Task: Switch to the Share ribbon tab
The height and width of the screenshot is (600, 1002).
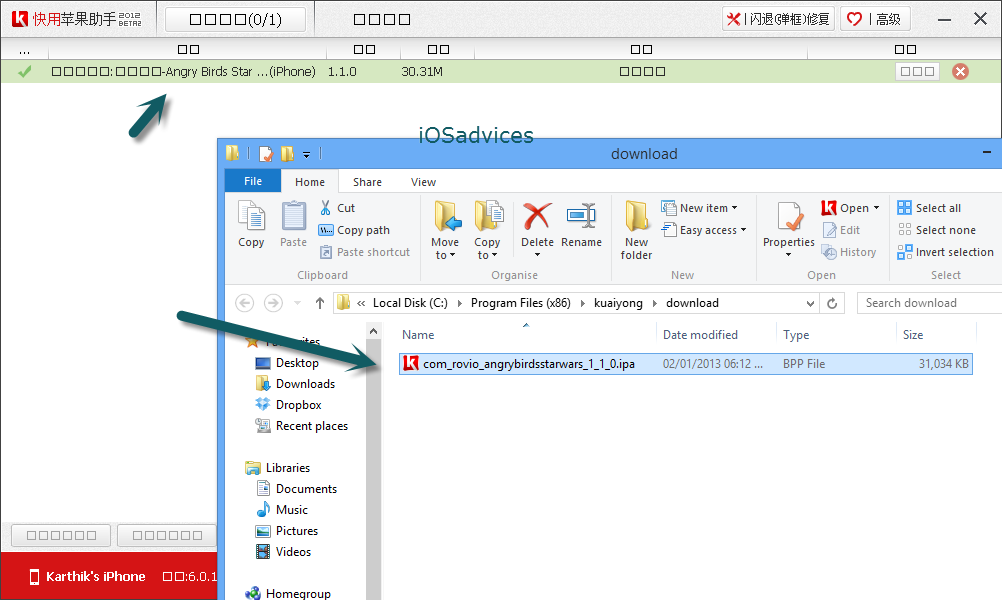Action: click(x=367, y=182)
